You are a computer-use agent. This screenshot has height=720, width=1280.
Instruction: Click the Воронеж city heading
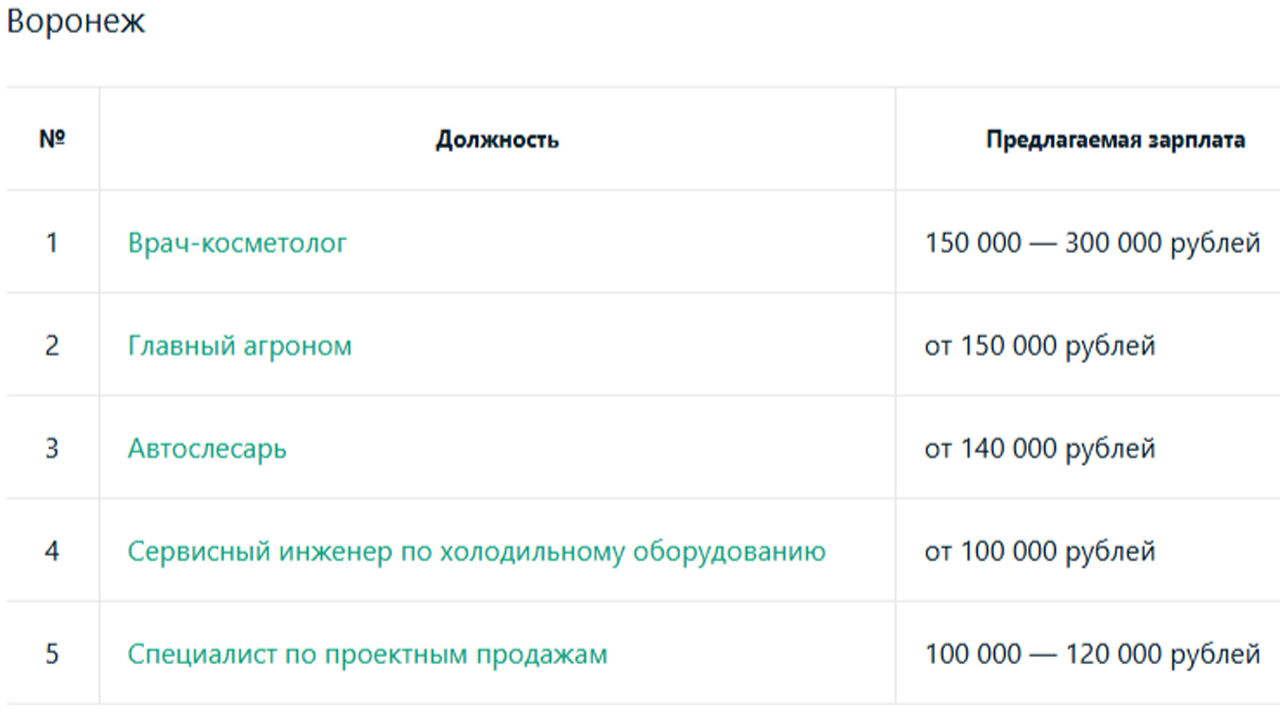pyautogui.click(x=76, y=22)
